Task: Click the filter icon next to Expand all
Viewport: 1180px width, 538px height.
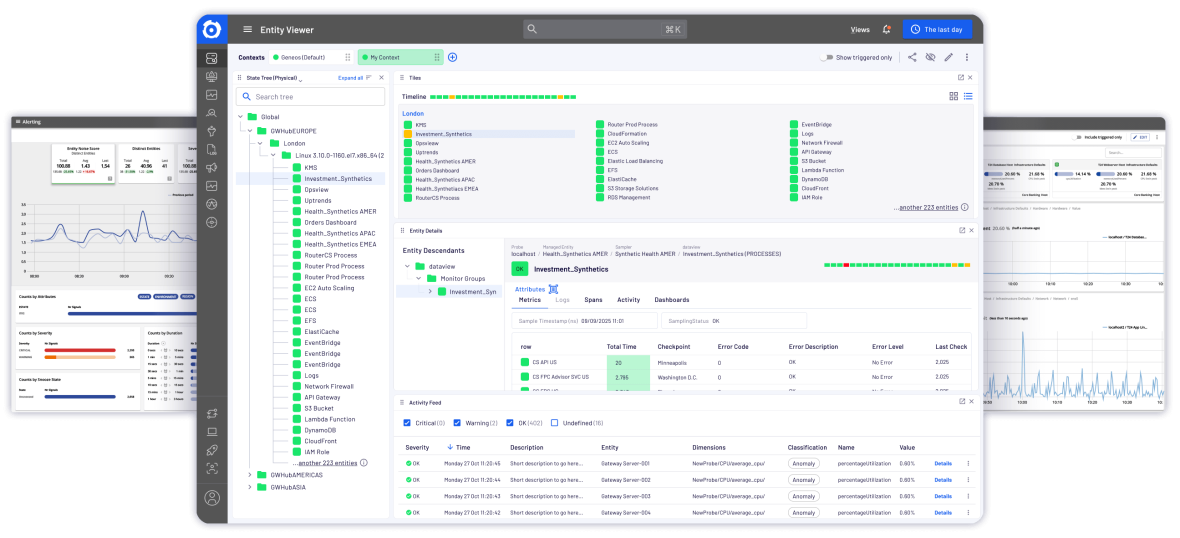Action: click(x=369, y=78)
